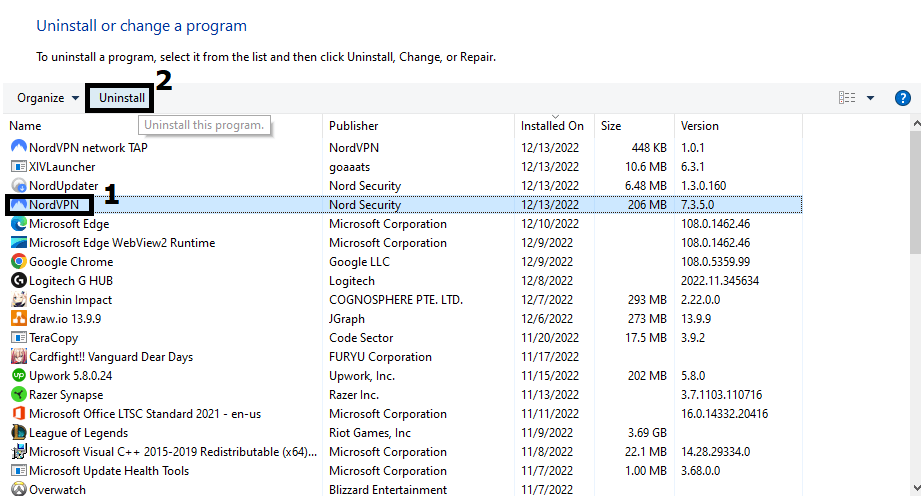Click the Microsoft Office LTSC icon
This screenshot has width=921, height=496.
coord(19,413)
